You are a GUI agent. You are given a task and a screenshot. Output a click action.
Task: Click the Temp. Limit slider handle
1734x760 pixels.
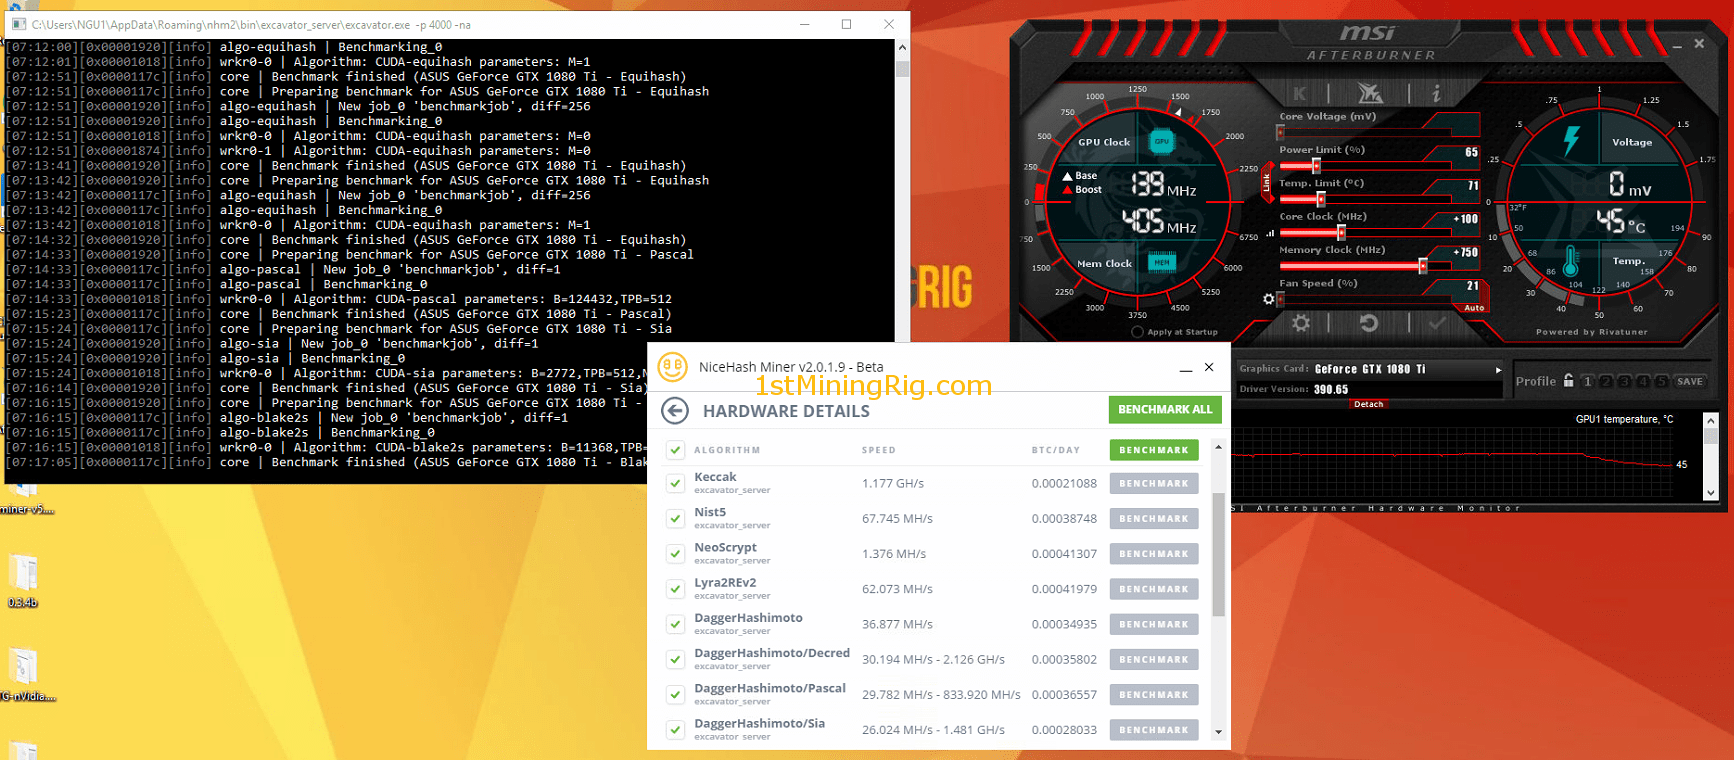coord(1320,199)
